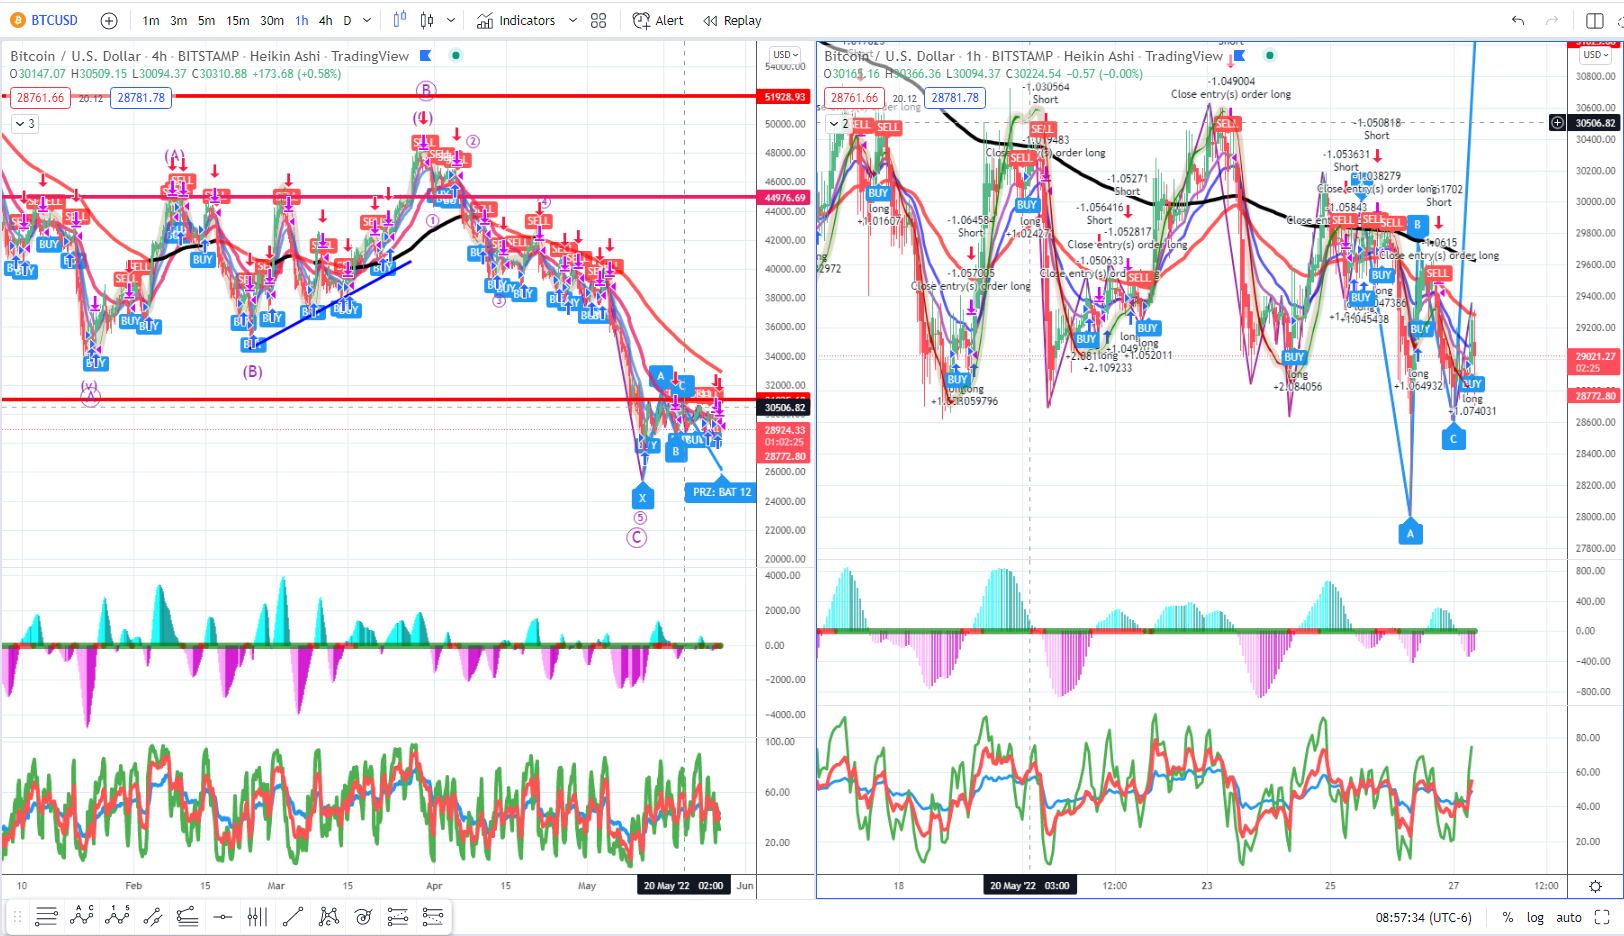1624x936 pixels.
Task: Click the 44976.69 price label on left axis
Action: (x=785, y=198)
